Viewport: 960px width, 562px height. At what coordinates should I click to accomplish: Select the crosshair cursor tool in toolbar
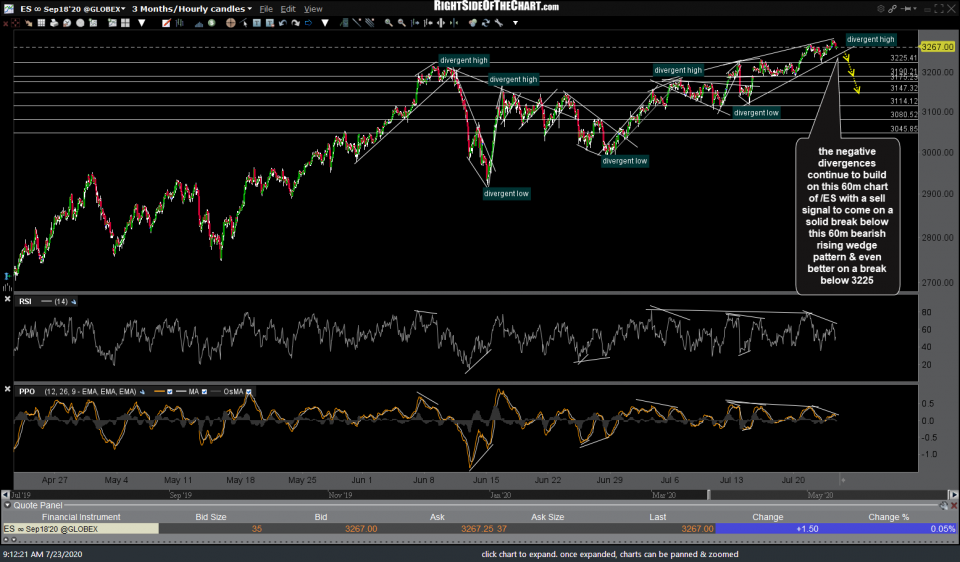pyautogui.click(x=15, y=23)
